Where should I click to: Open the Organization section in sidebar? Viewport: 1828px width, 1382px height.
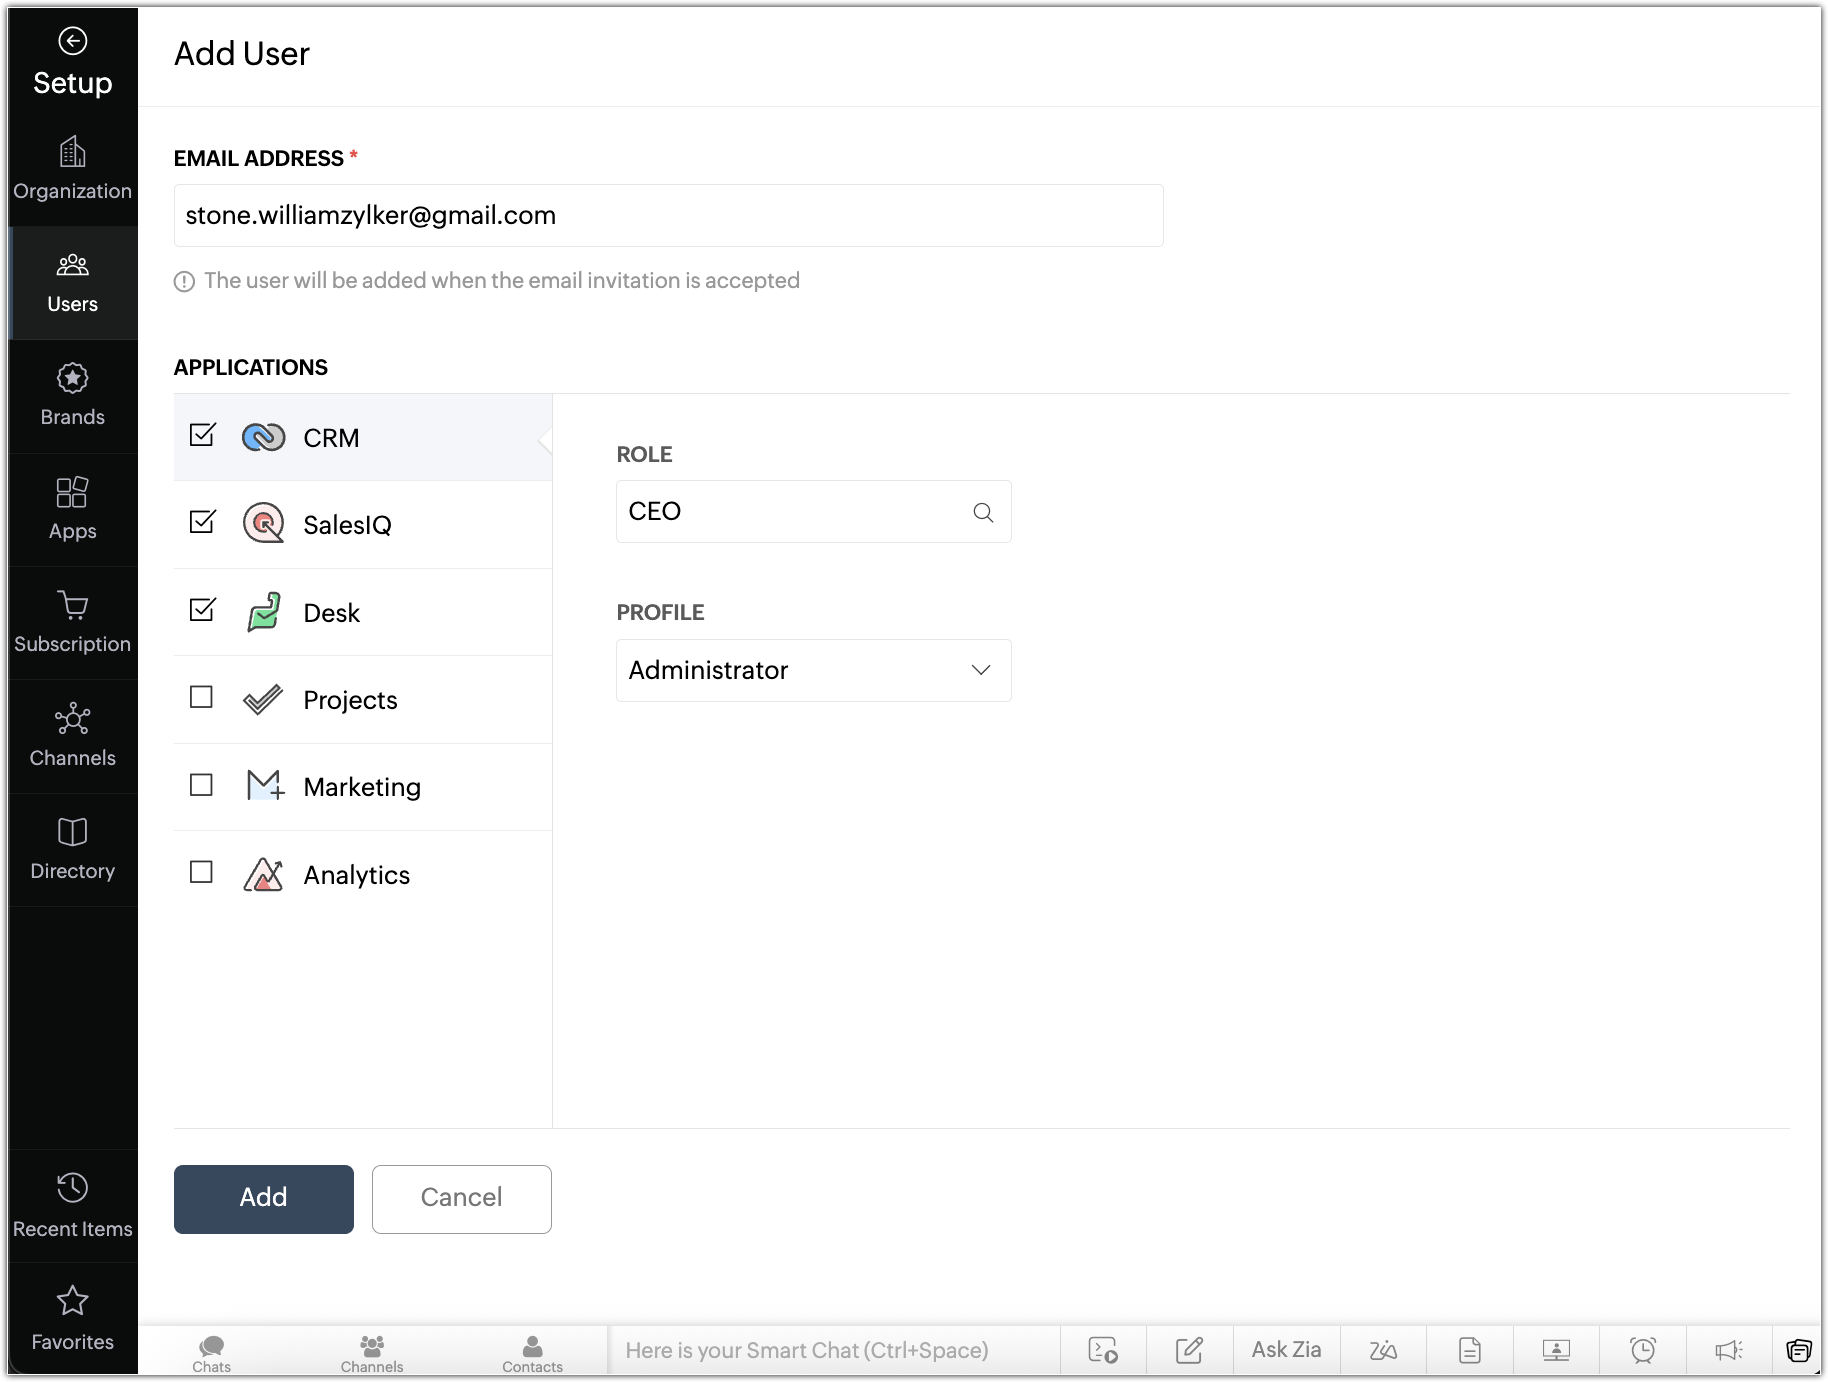pos(72,169)
